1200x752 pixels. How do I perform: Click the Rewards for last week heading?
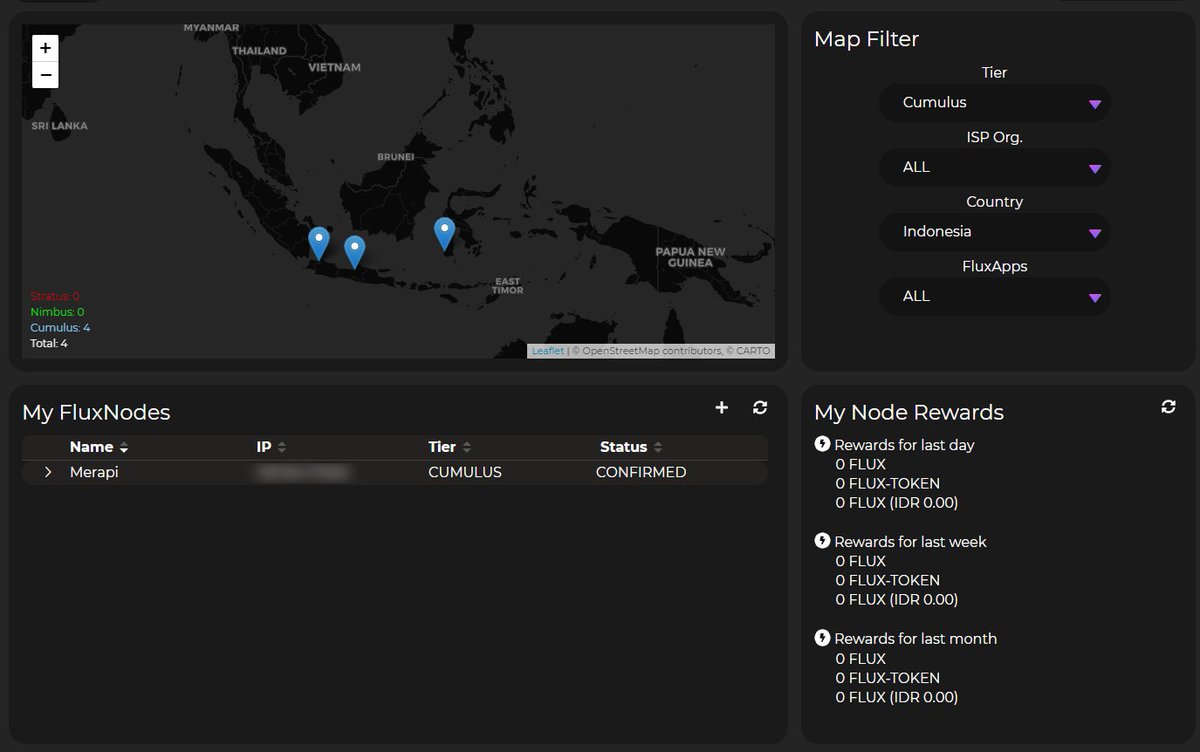[910, 542]
